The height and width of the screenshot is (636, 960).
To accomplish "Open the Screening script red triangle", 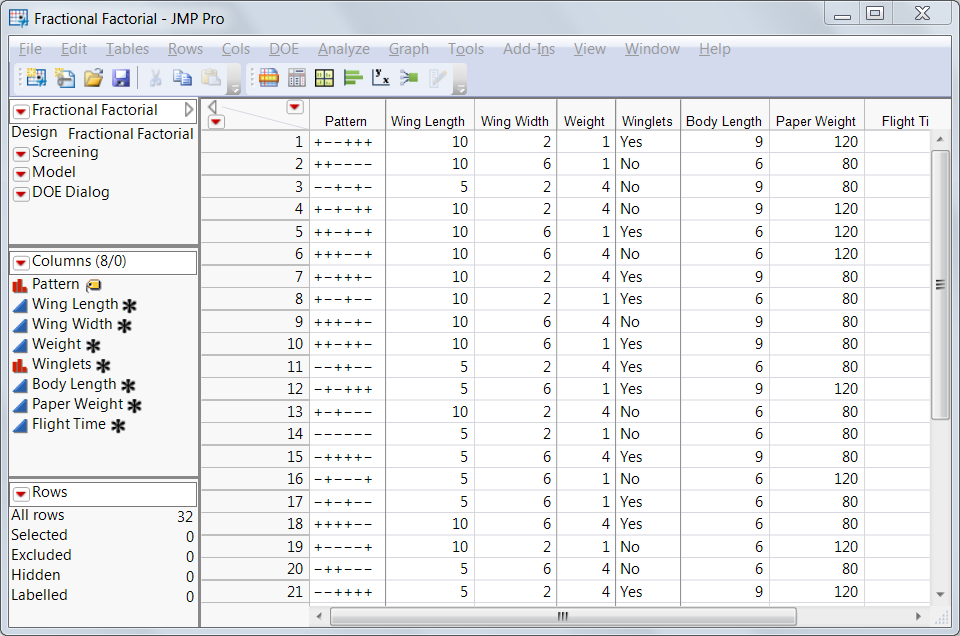I will (x=21, y=154).
